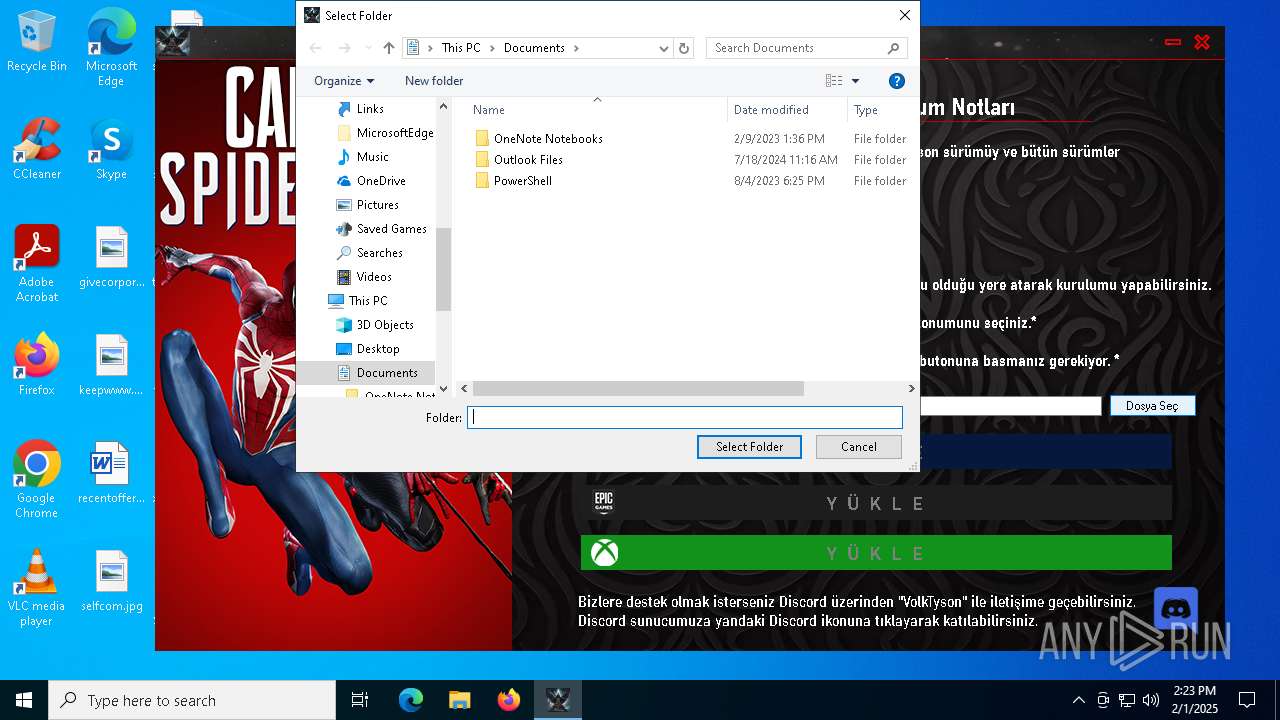The image size is (1280, 720).
Task: Click the taskbar search box
Action: click(x=192, y=700)
